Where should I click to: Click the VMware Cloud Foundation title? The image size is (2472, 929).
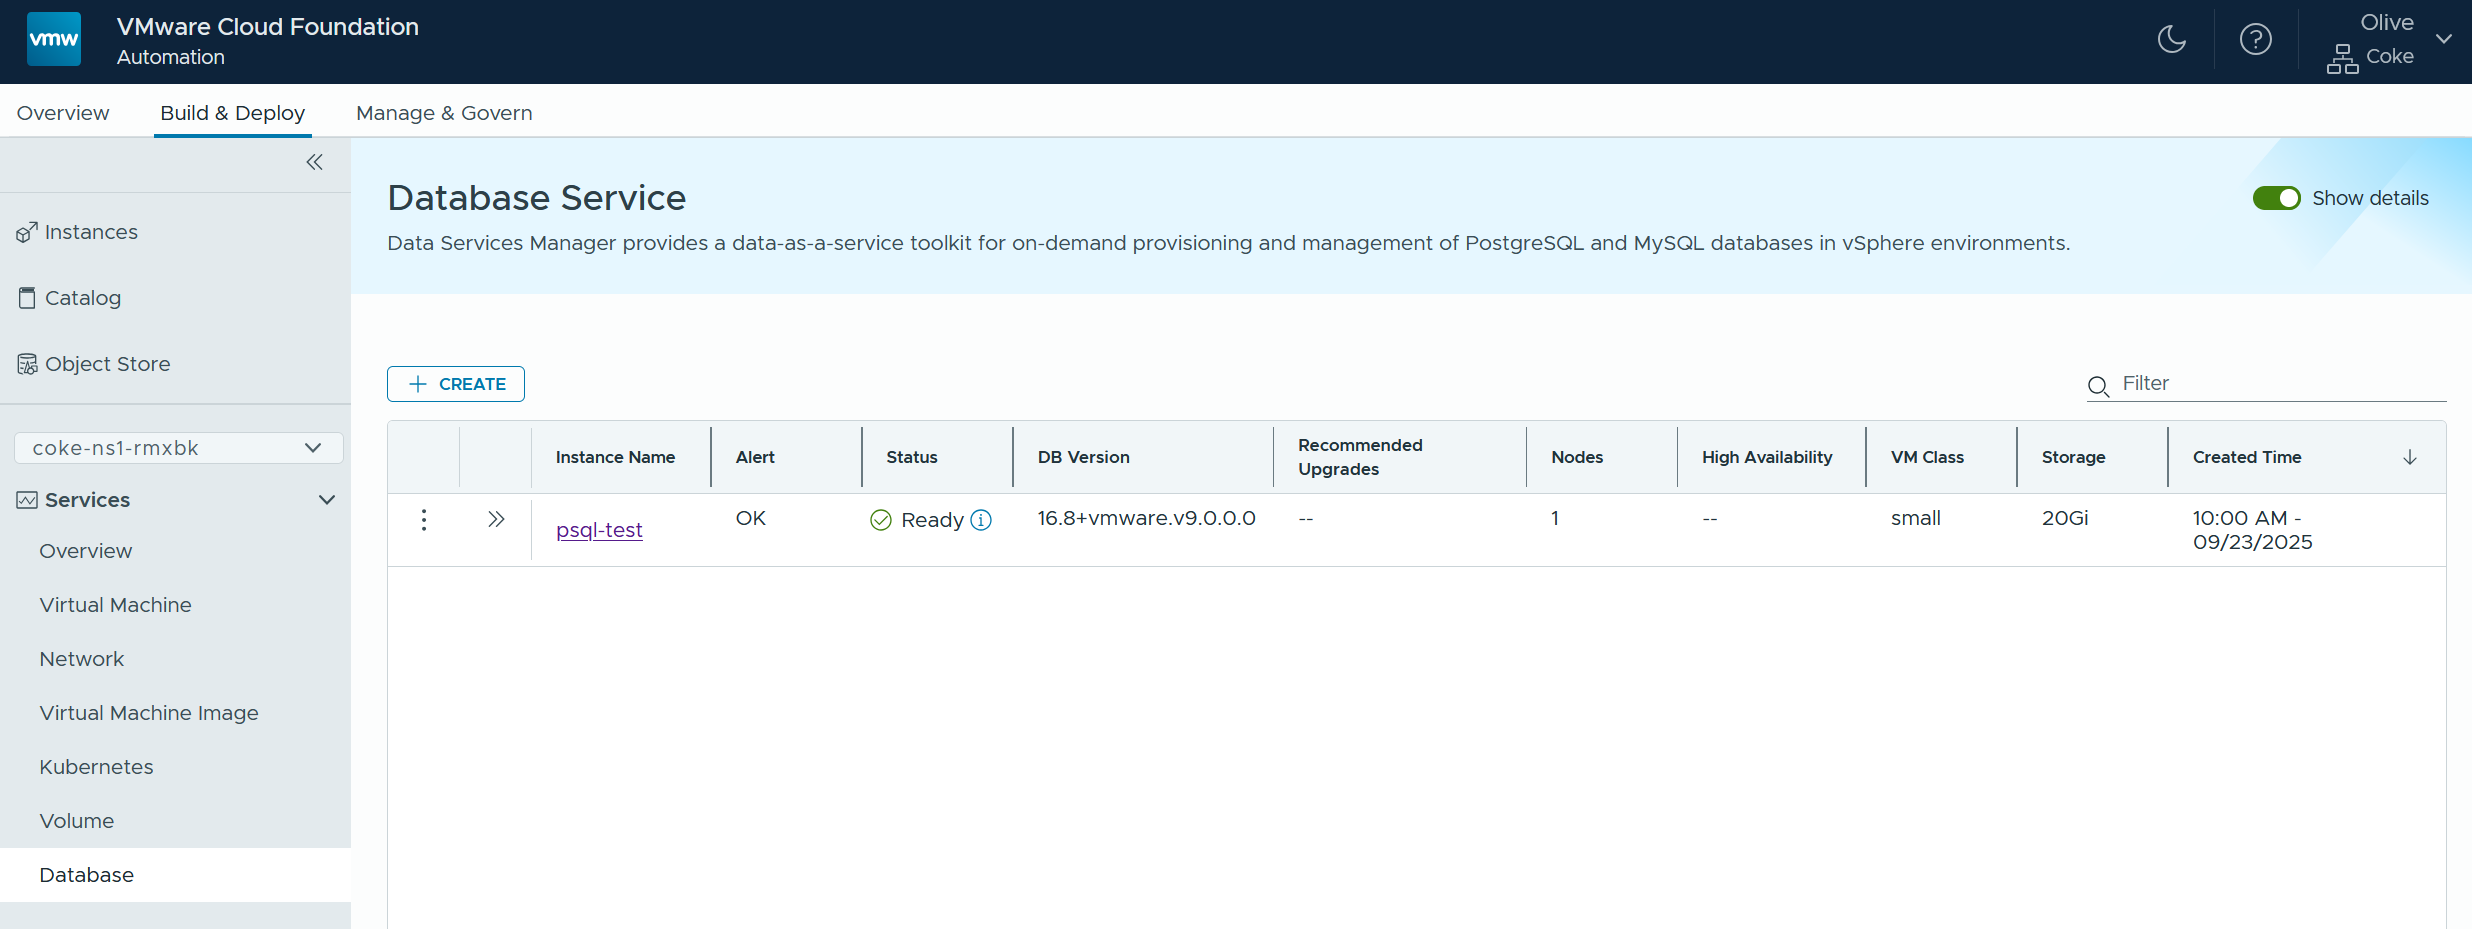pos(268,27)
